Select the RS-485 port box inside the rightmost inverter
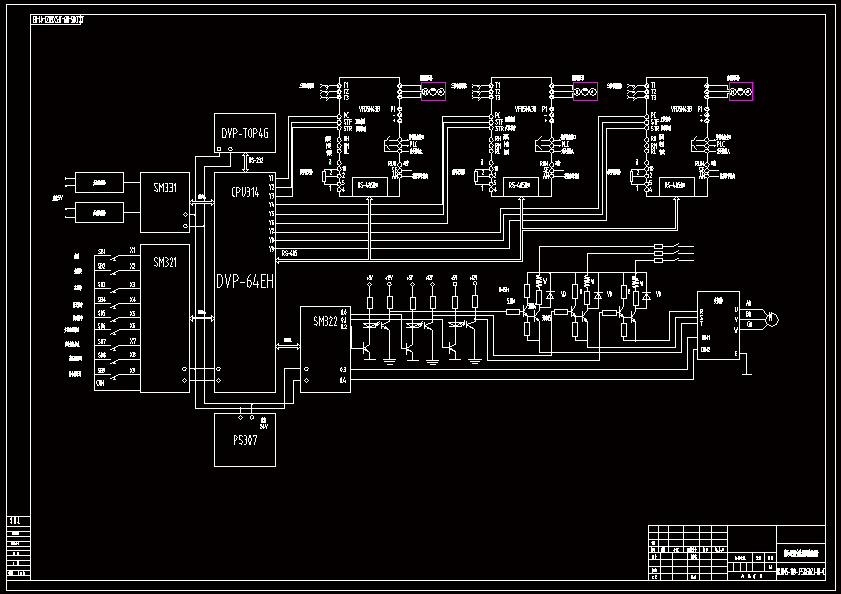The width and height of the screenshot is (841, 594). [677, 187]
